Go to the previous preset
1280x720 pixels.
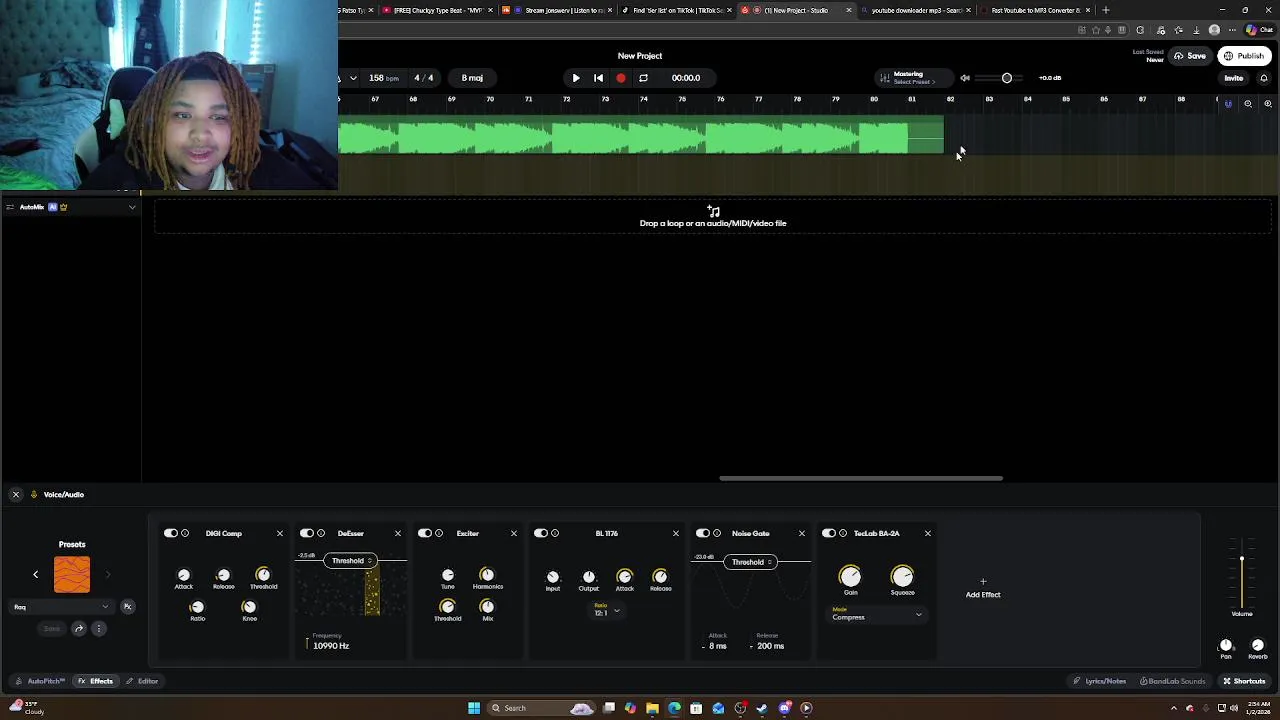[36, 575]
